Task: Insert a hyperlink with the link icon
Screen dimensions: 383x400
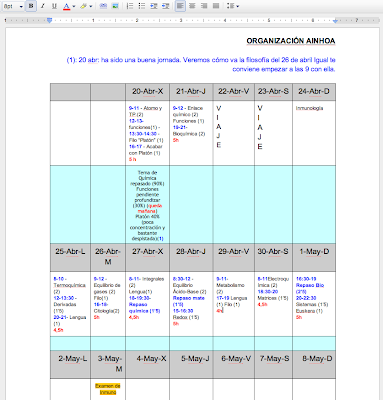Action: [103, 6]
